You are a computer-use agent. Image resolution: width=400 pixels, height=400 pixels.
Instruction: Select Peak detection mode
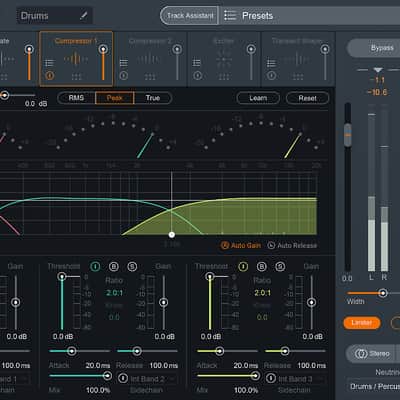(115, 98)
